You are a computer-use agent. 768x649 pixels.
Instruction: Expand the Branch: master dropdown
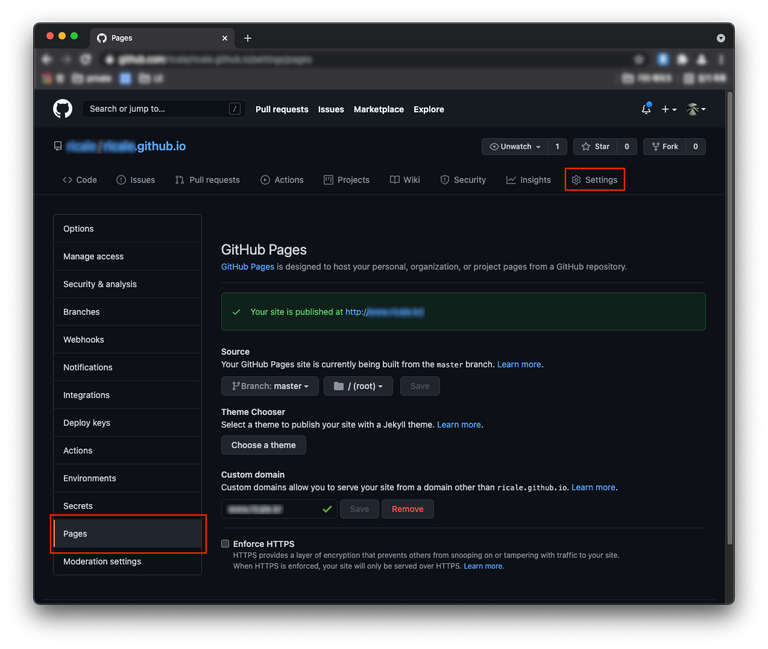tap(270, 386)
